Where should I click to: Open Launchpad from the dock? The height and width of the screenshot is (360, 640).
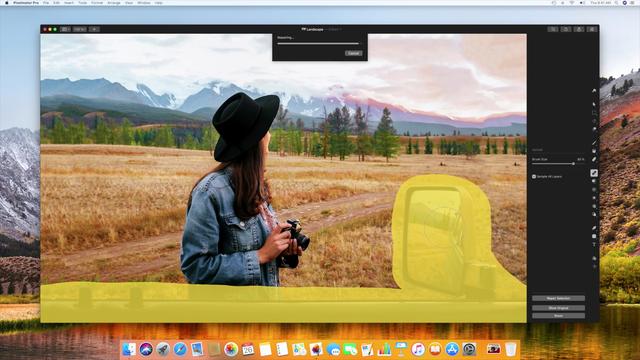(163, 349)
